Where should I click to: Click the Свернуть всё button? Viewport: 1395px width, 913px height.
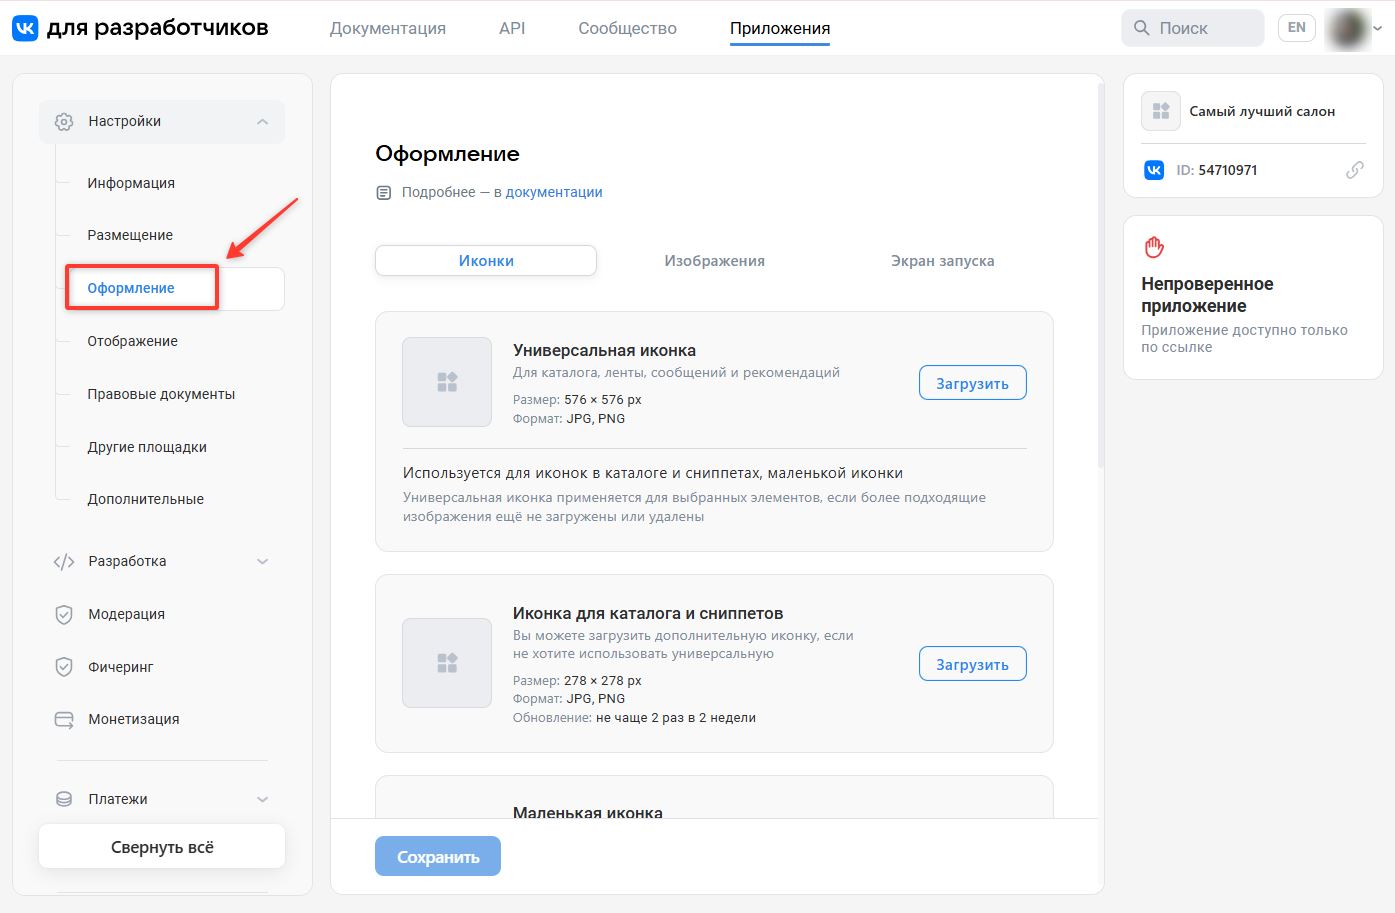tap(162, 847)
